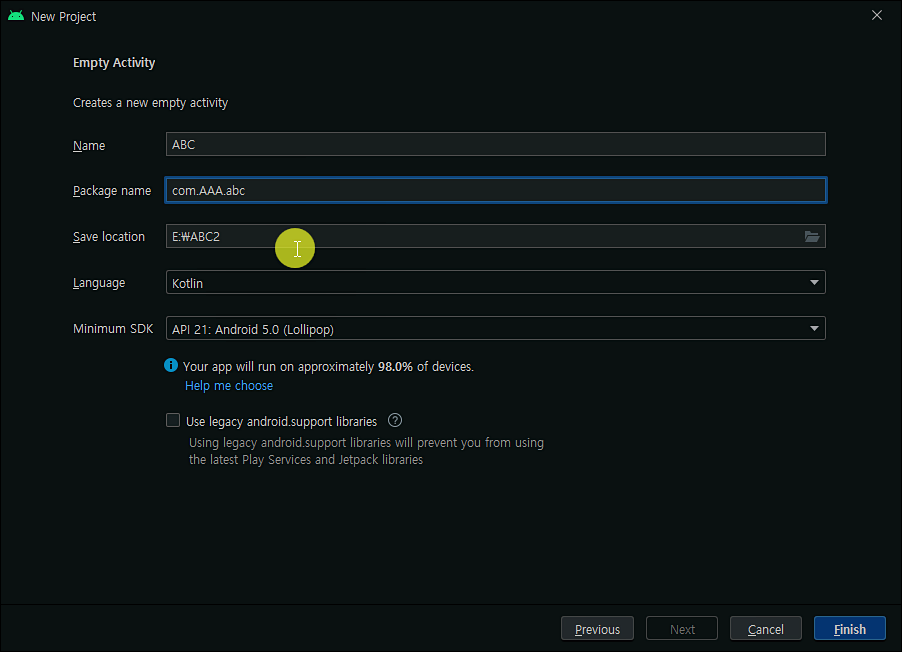This screenshot has width=902, height=652.
Task: Click the Package name label
Action: (112, 191)
